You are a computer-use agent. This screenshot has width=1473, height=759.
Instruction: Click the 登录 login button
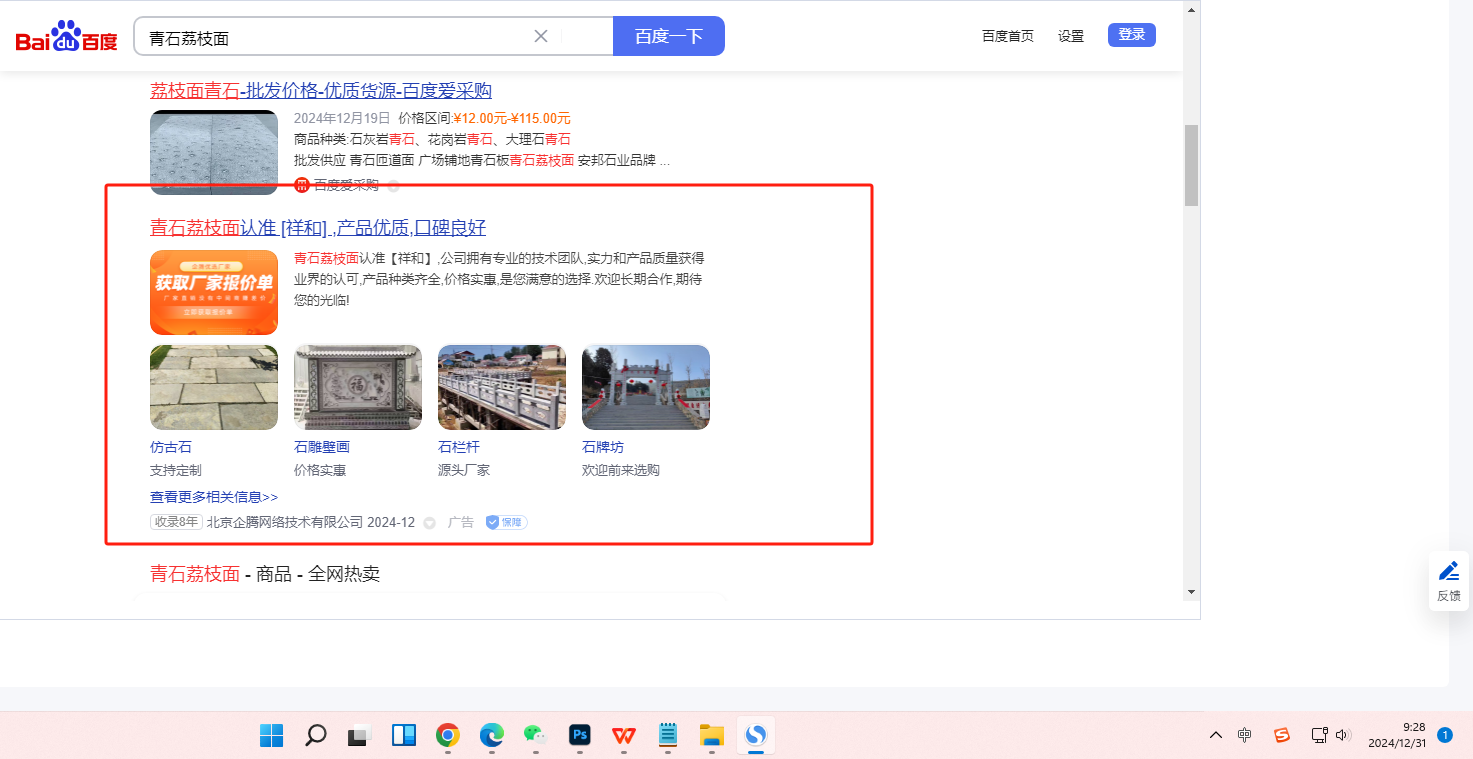(1131, 35)
